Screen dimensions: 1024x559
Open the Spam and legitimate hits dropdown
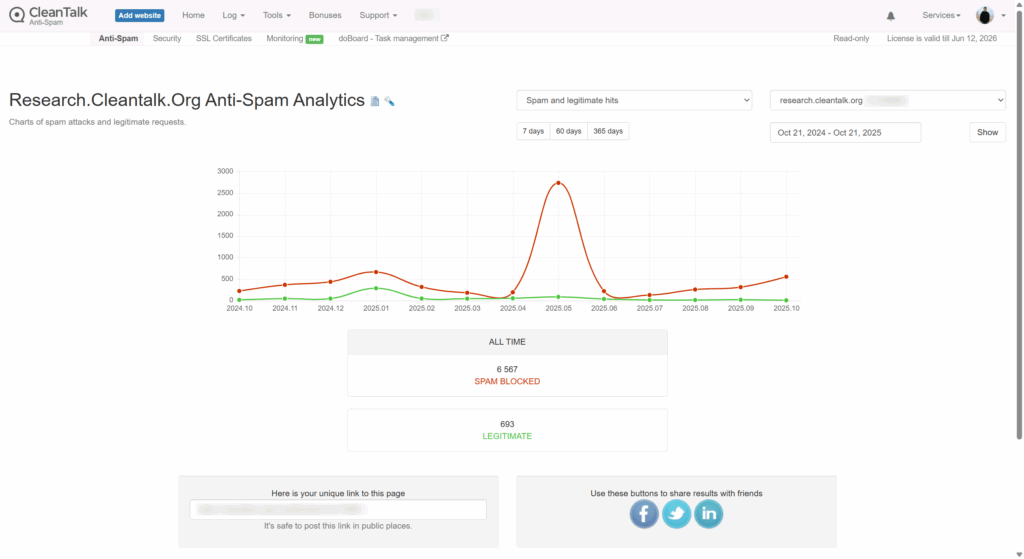(x=634, y=100)
